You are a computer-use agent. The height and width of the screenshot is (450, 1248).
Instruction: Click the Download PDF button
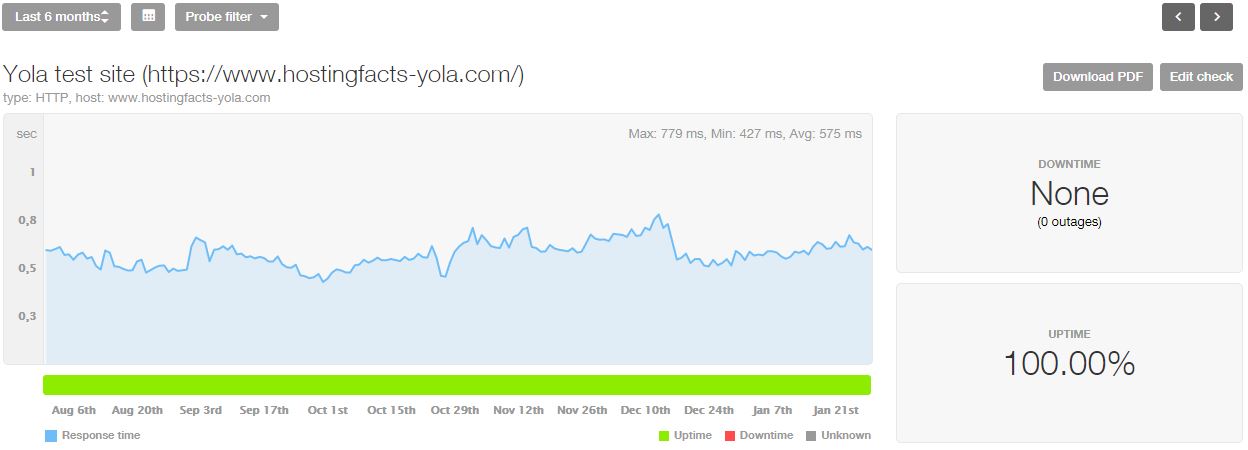coord(1098,77)
